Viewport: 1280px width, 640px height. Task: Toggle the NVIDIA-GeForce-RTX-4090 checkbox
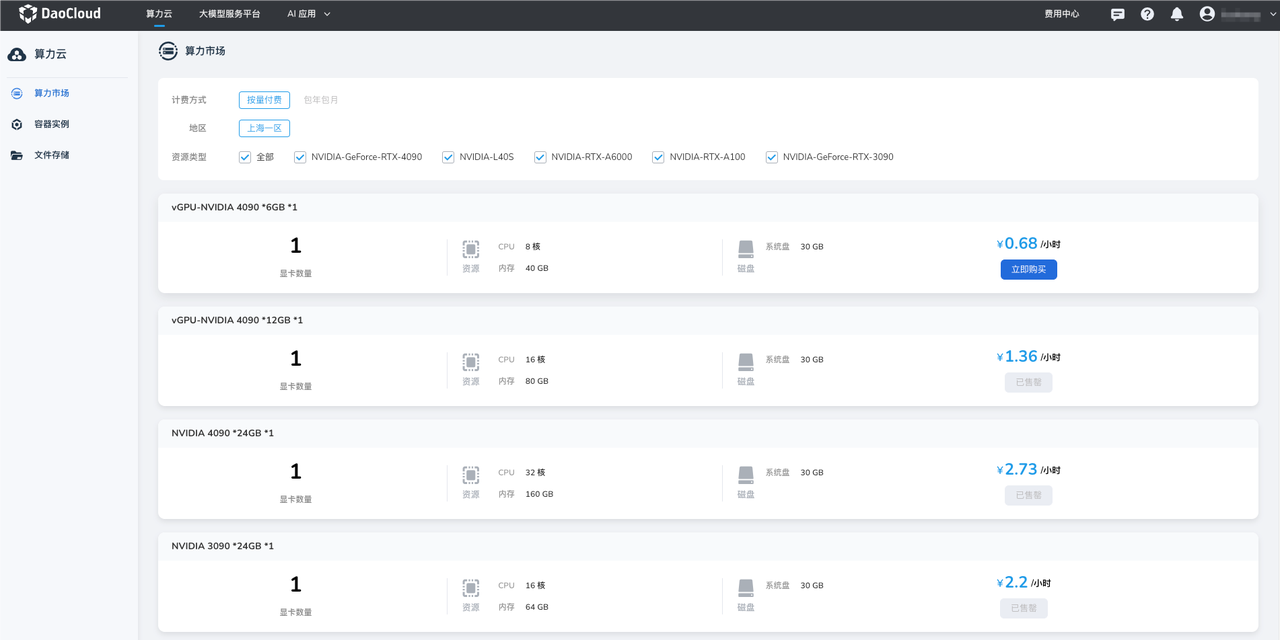(300, 157)
